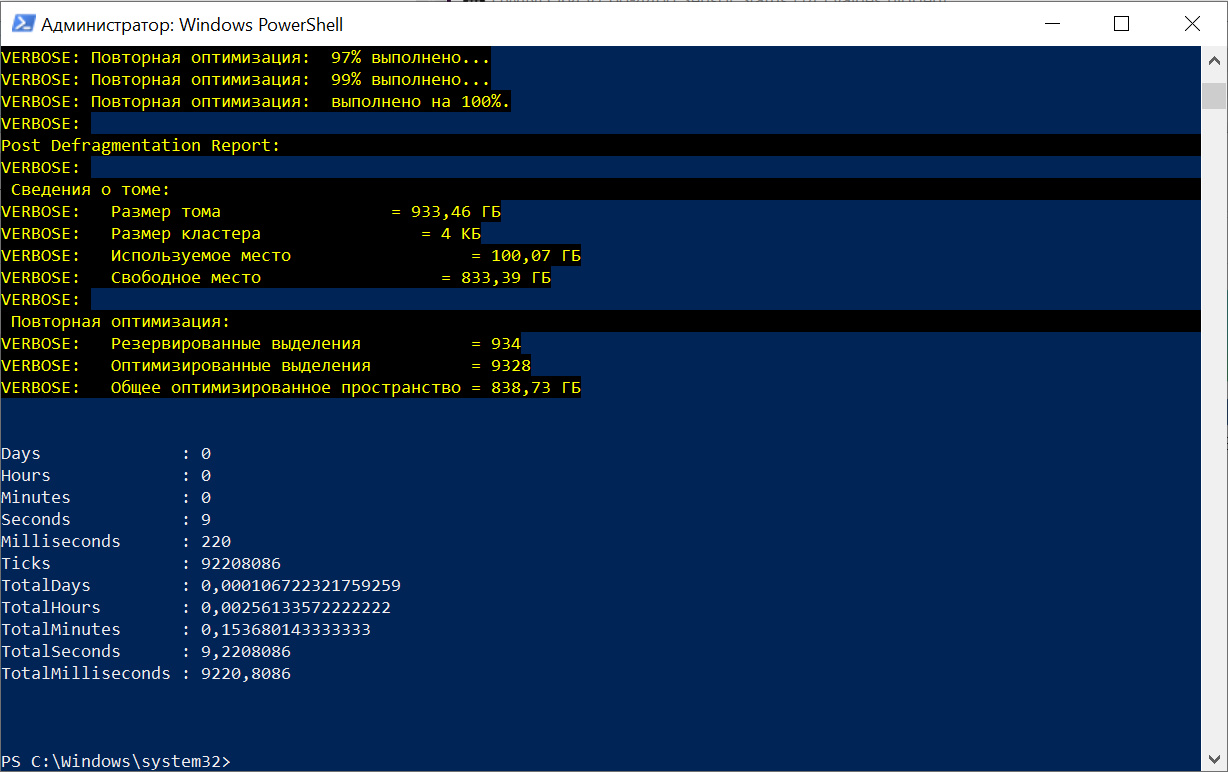
Task: Click the 'Свободное место' label
Action: [186, 278]
